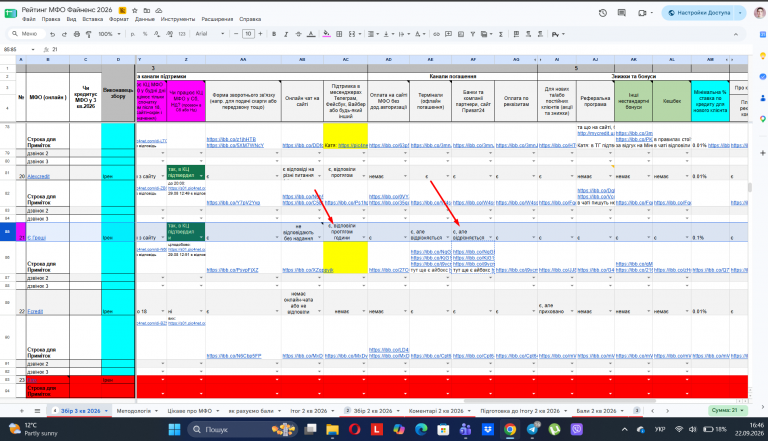Screen dimensions: 768x441
Task: Expand sharing options arrow beside Настройки Доступа
Action: click(x=740, y=13)
